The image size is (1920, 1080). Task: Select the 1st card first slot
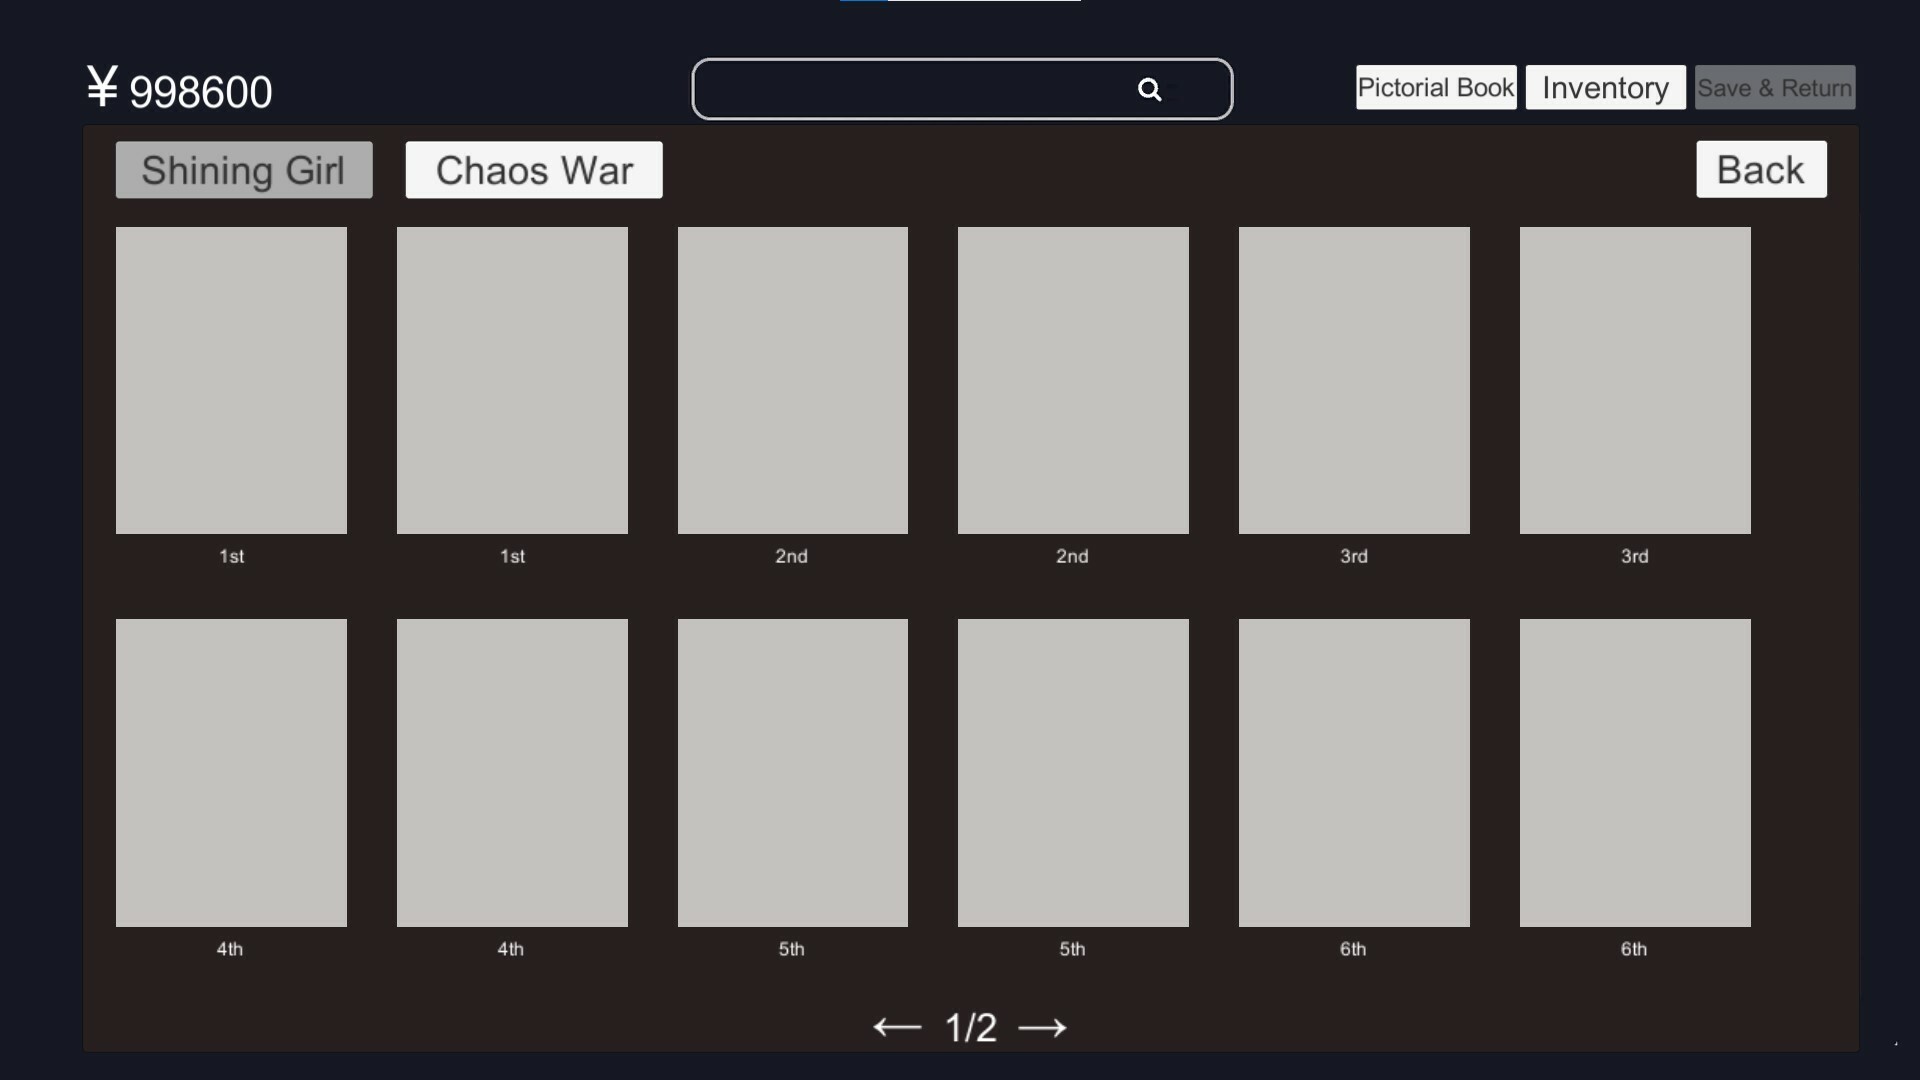coord(231,380)
